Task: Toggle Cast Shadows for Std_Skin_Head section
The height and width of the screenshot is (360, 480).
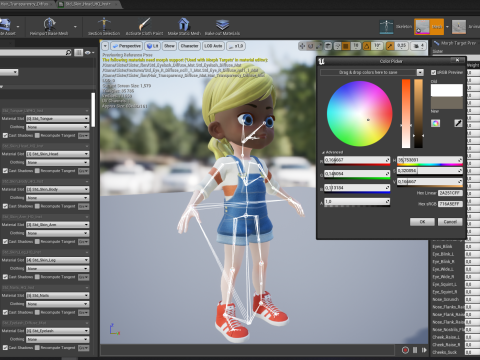Action: coord(5,171)
